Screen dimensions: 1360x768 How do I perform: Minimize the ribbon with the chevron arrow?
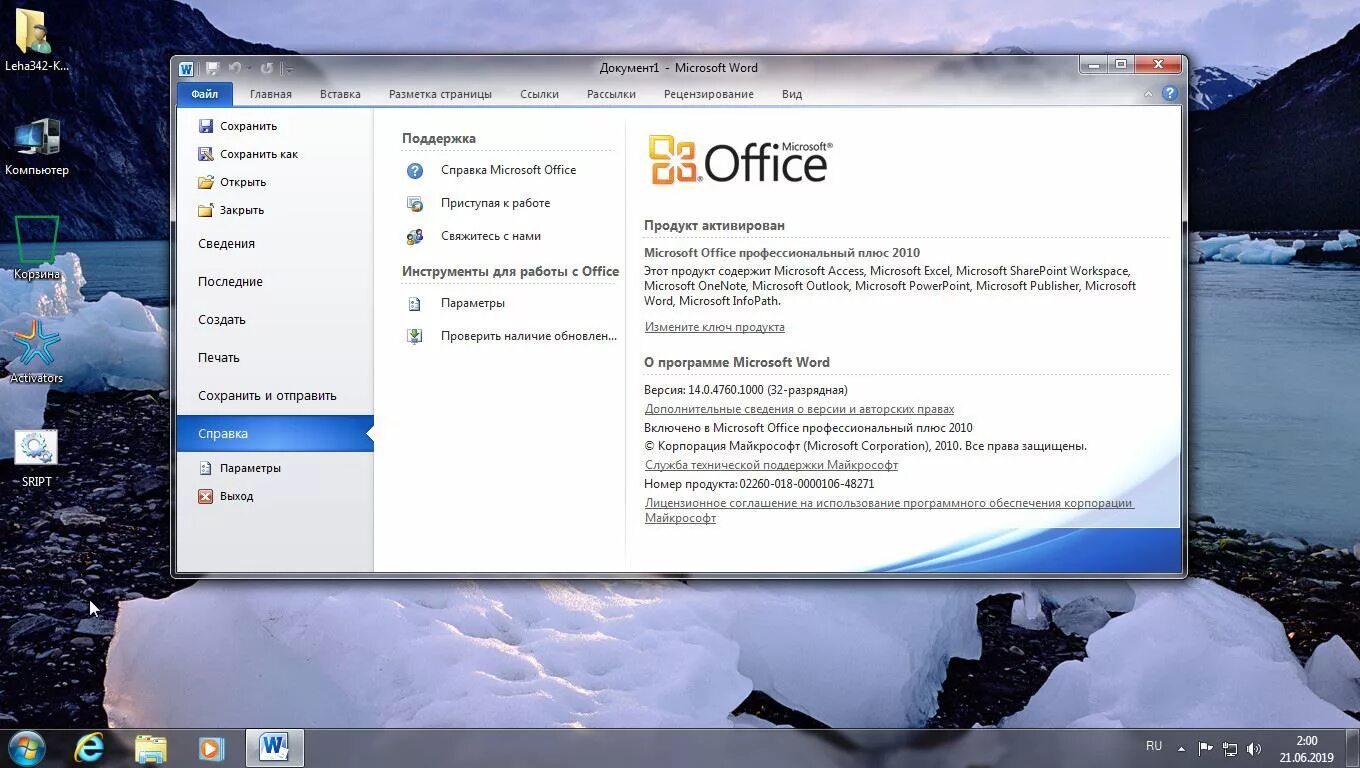coord(1148,94)
